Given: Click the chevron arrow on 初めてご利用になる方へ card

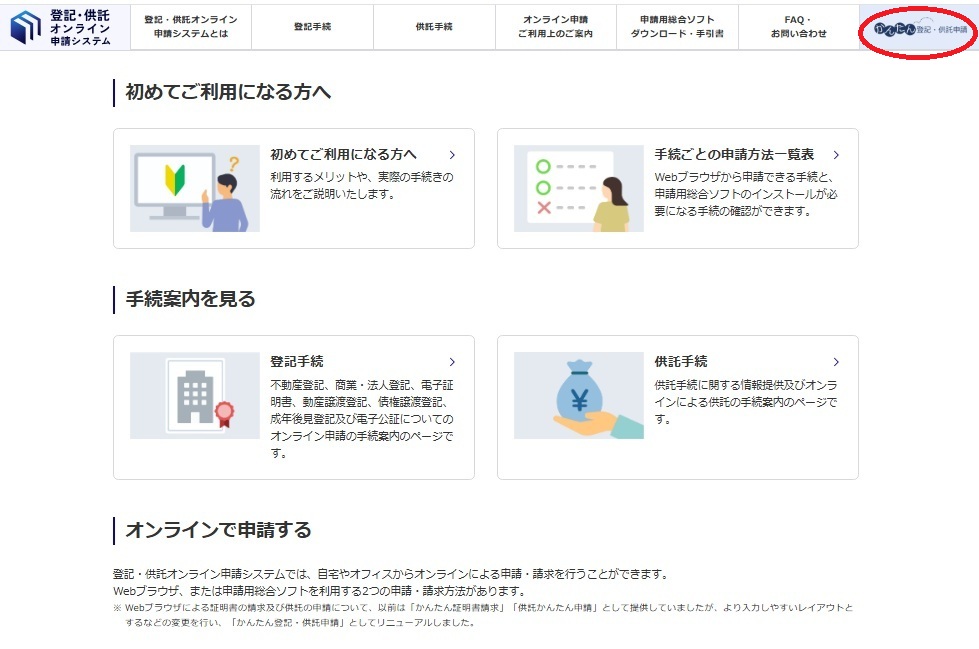Looking at the screenshot, I should point(452,156).
